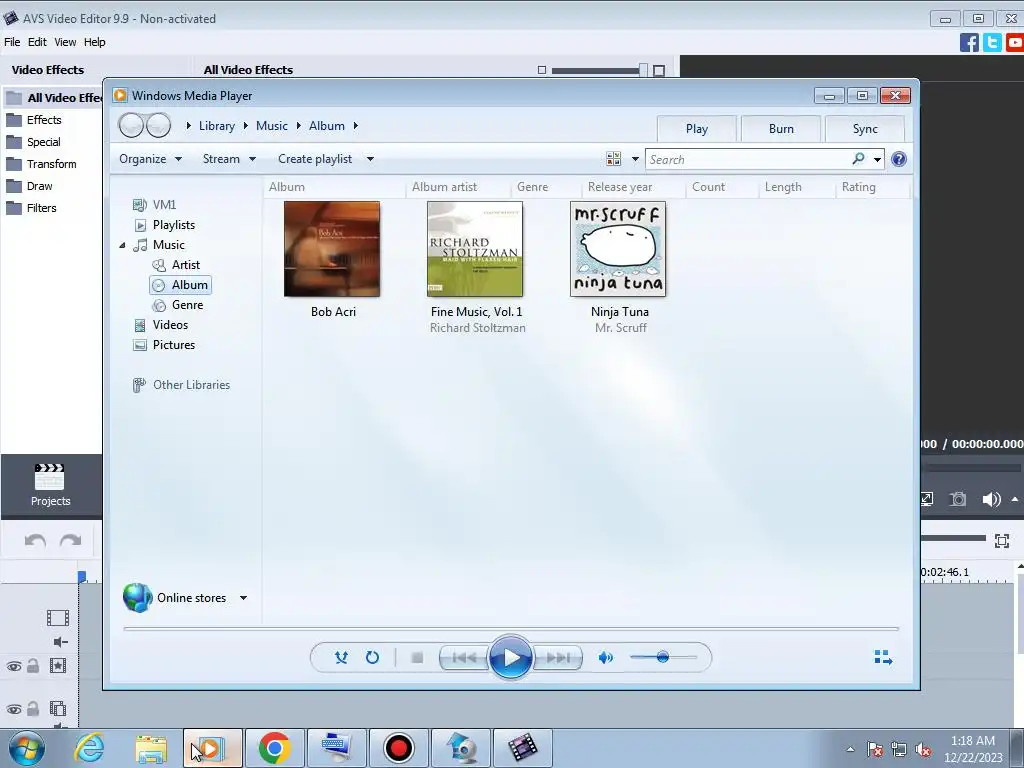Undo last action in AVS editor
This screenshot has height=768, width=1024.
pyautogui.click(x=35, y=541)
